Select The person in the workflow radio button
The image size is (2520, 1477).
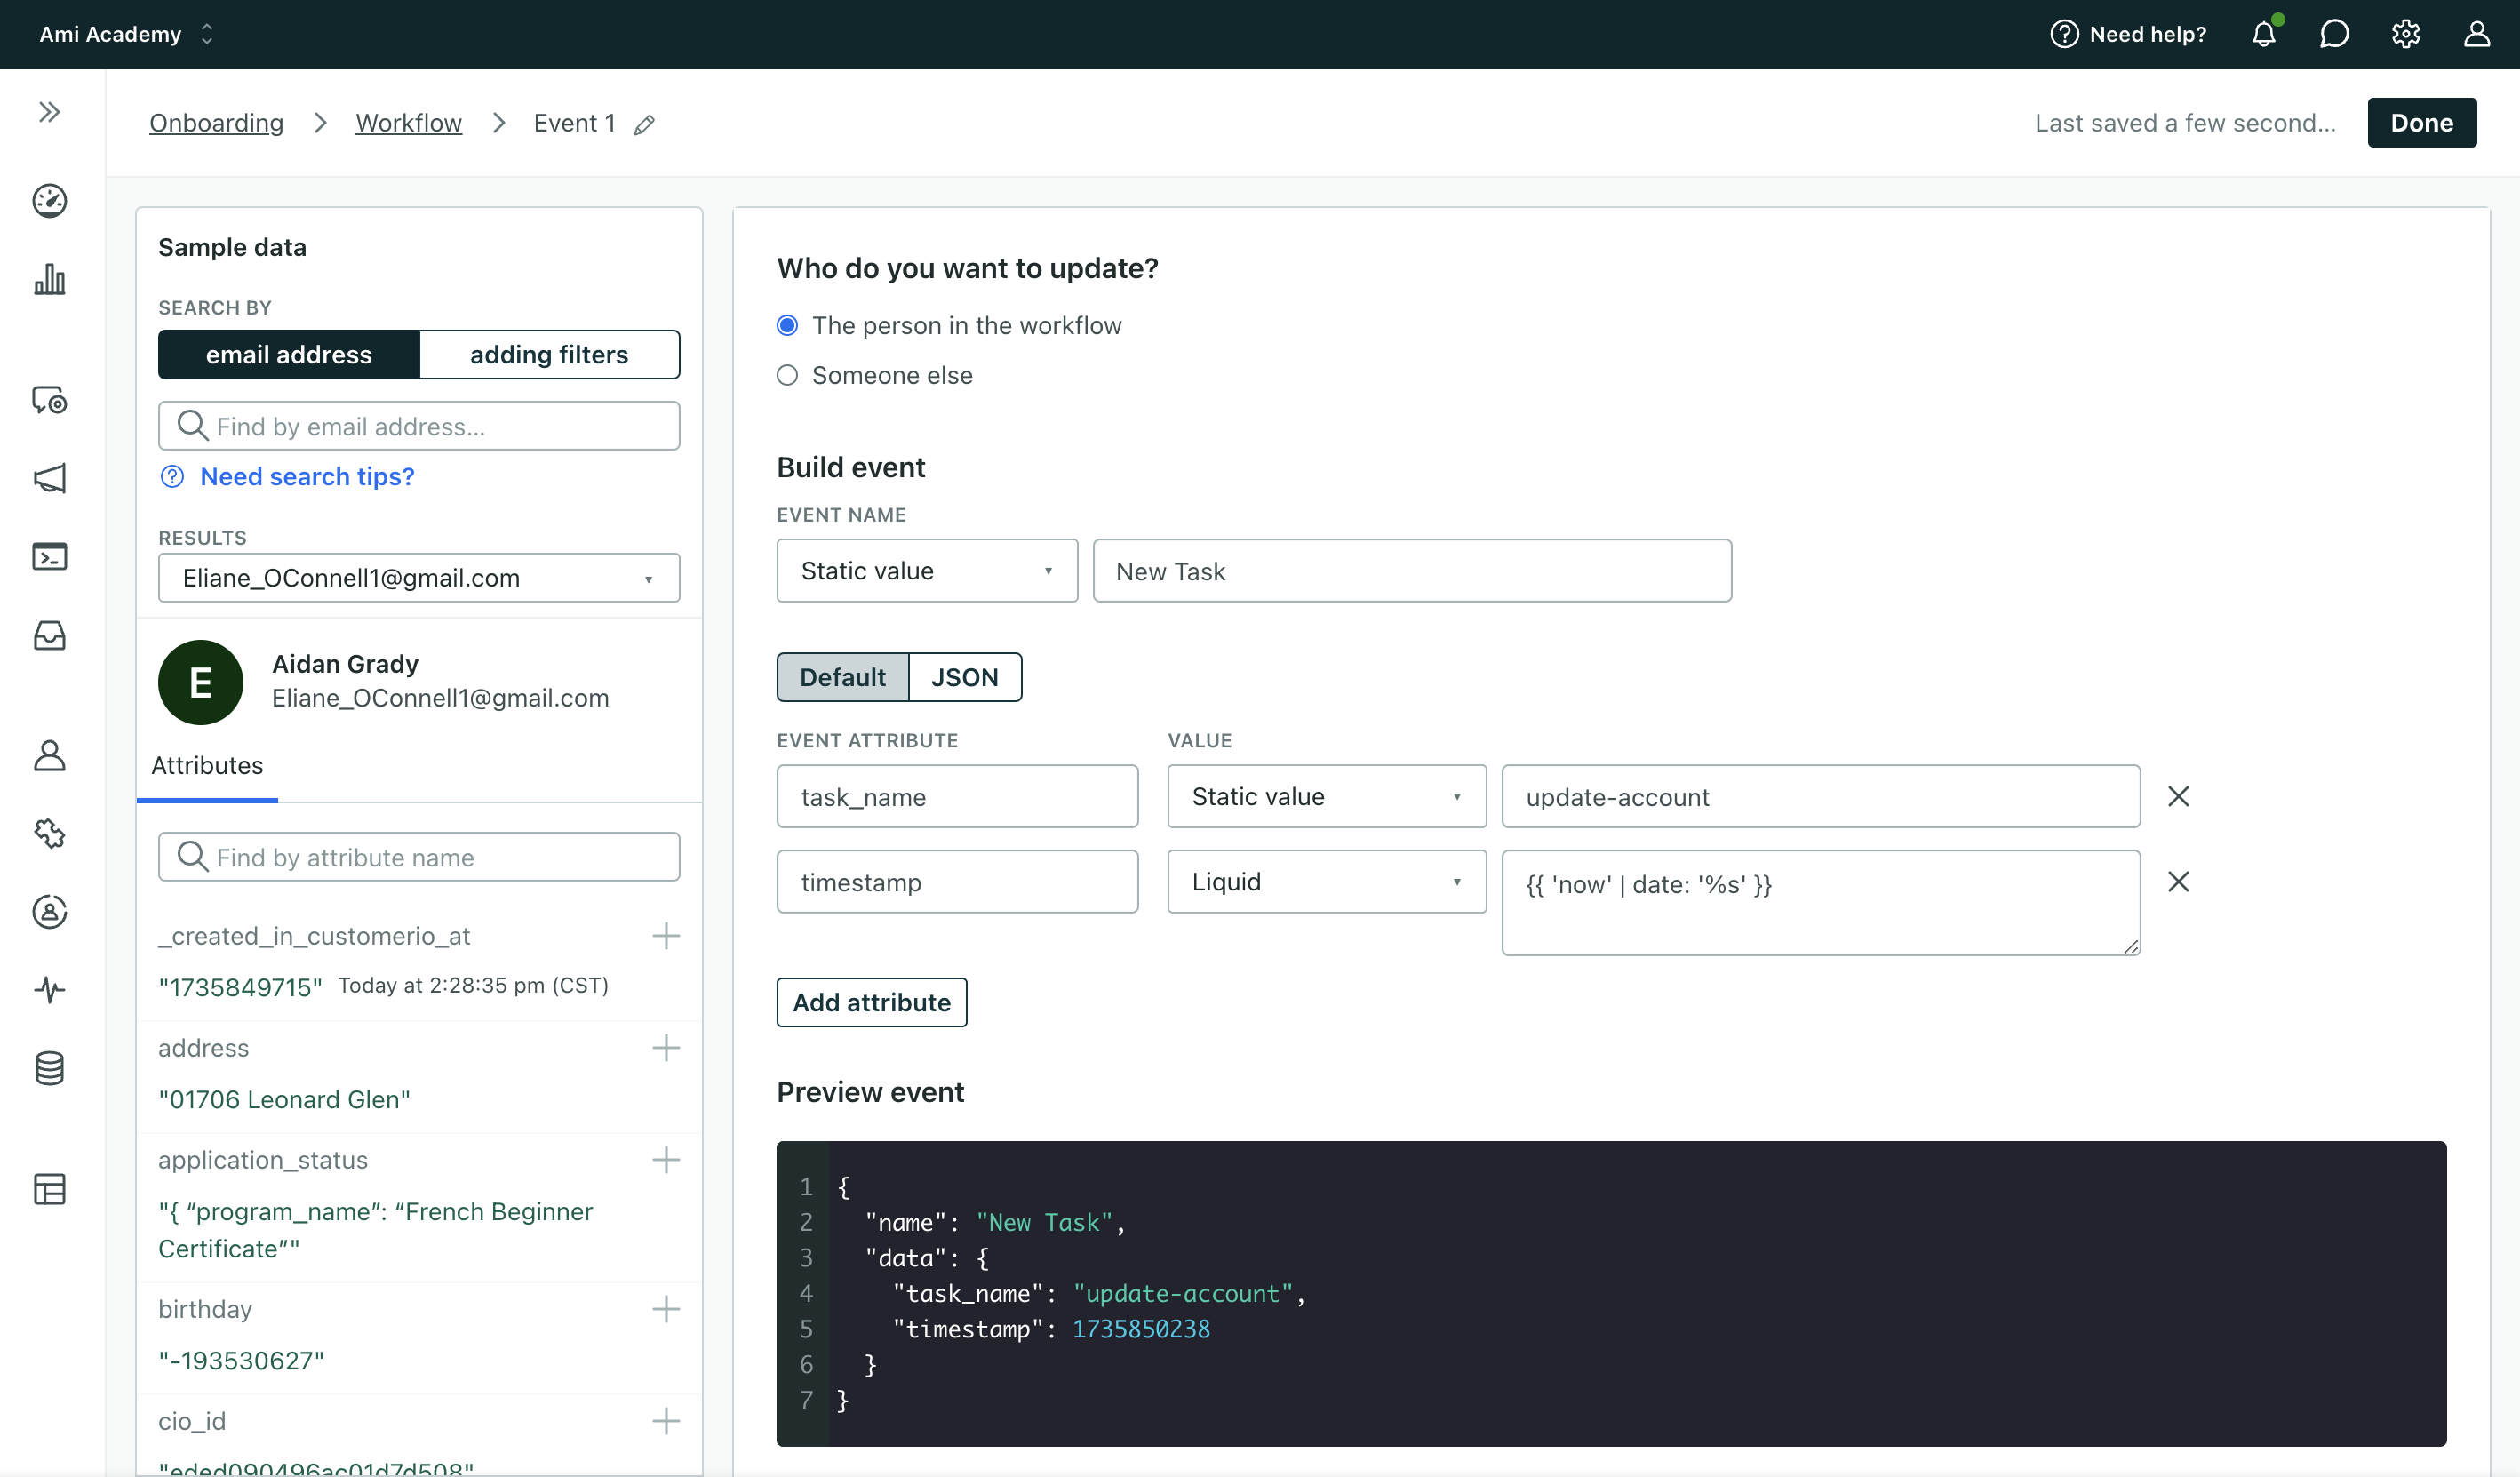click(x=787, y=325)
